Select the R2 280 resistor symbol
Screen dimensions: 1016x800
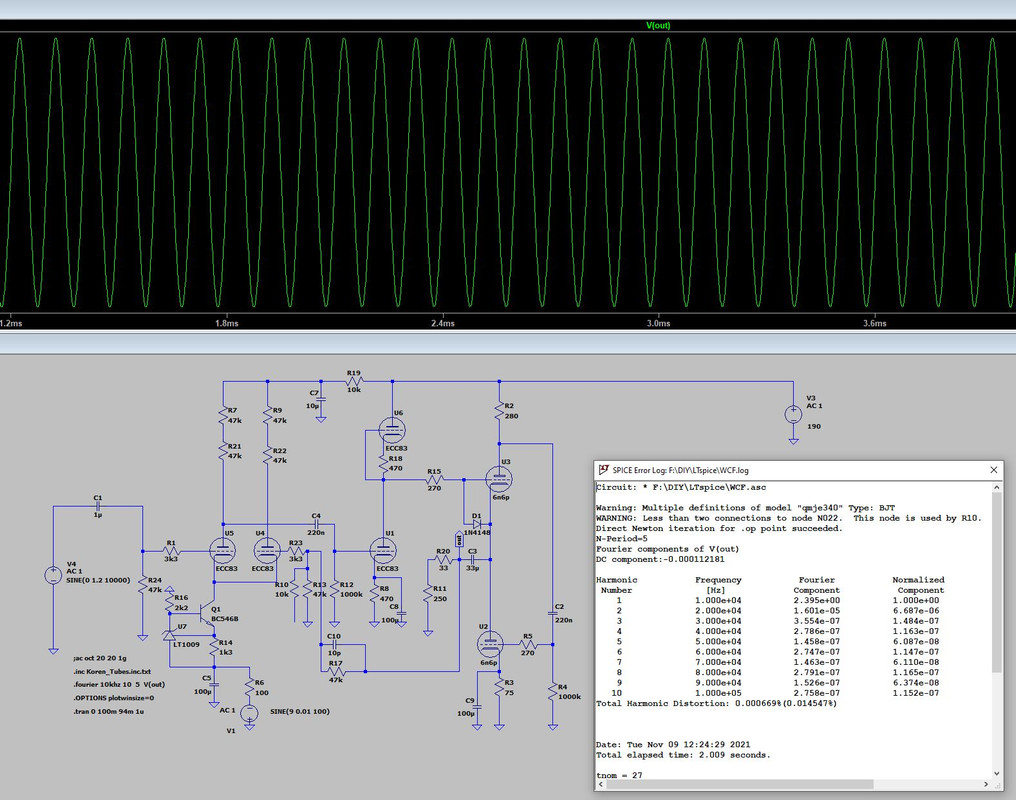pyautogui.click(x=500, y=411)
